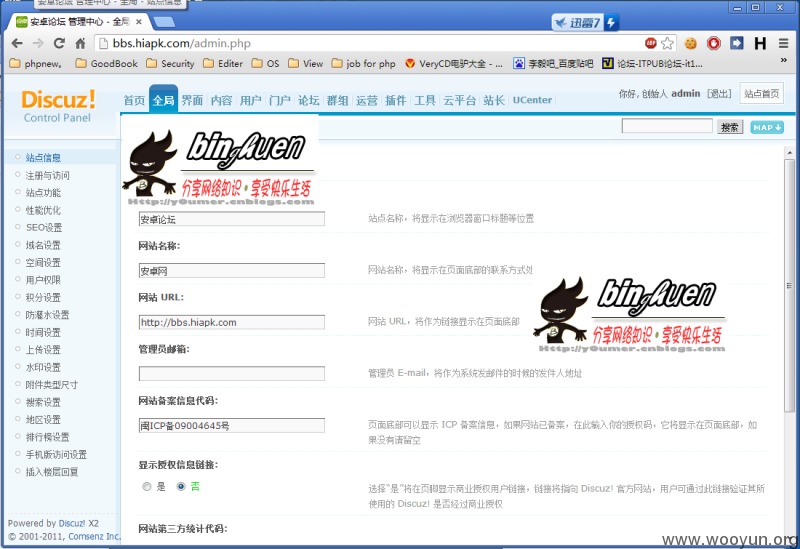Bookmark the page with the star icon

(667, 43)
